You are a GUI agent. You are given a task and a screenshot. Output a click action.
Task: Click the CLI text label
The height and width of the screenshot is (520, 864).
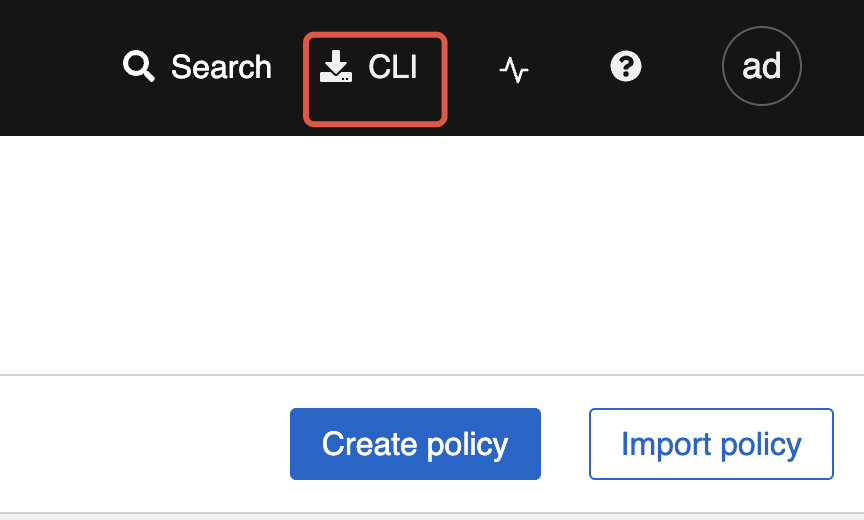393,67
